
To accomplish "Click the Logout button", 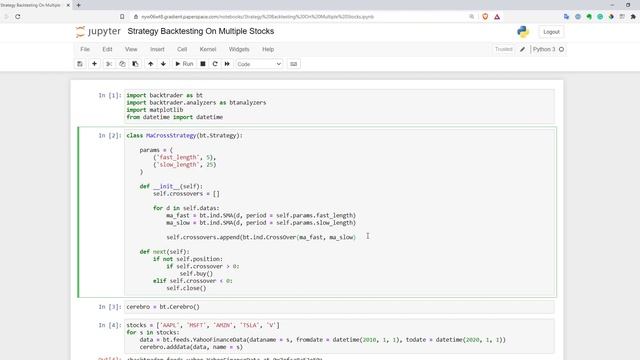I will click(x=551, y=32).
